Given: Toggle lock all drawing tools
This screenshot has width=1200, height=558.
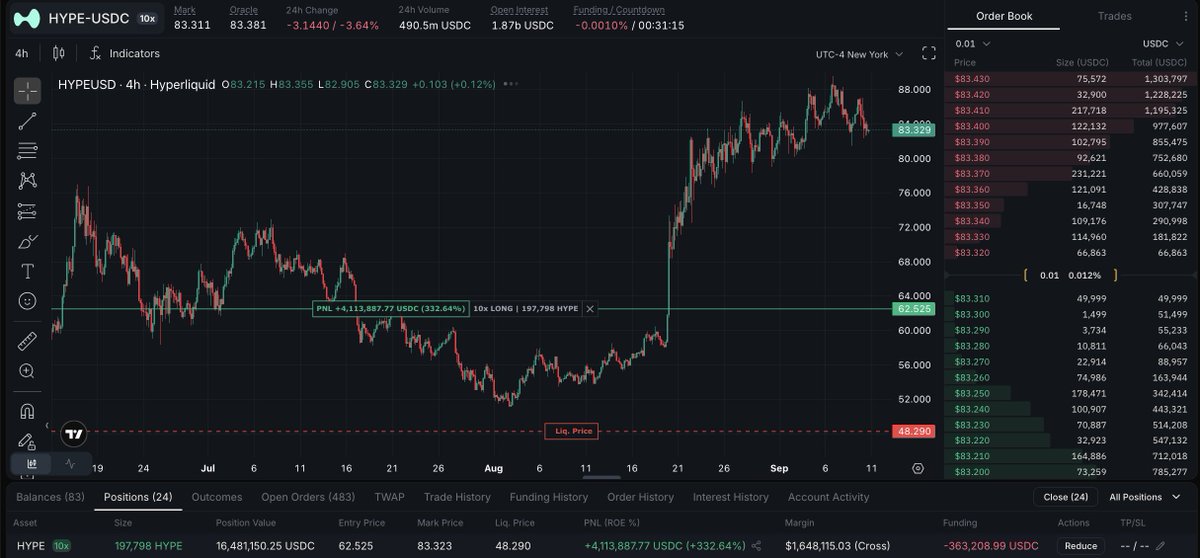Looking at the screenshot, I should coord(27,440).
